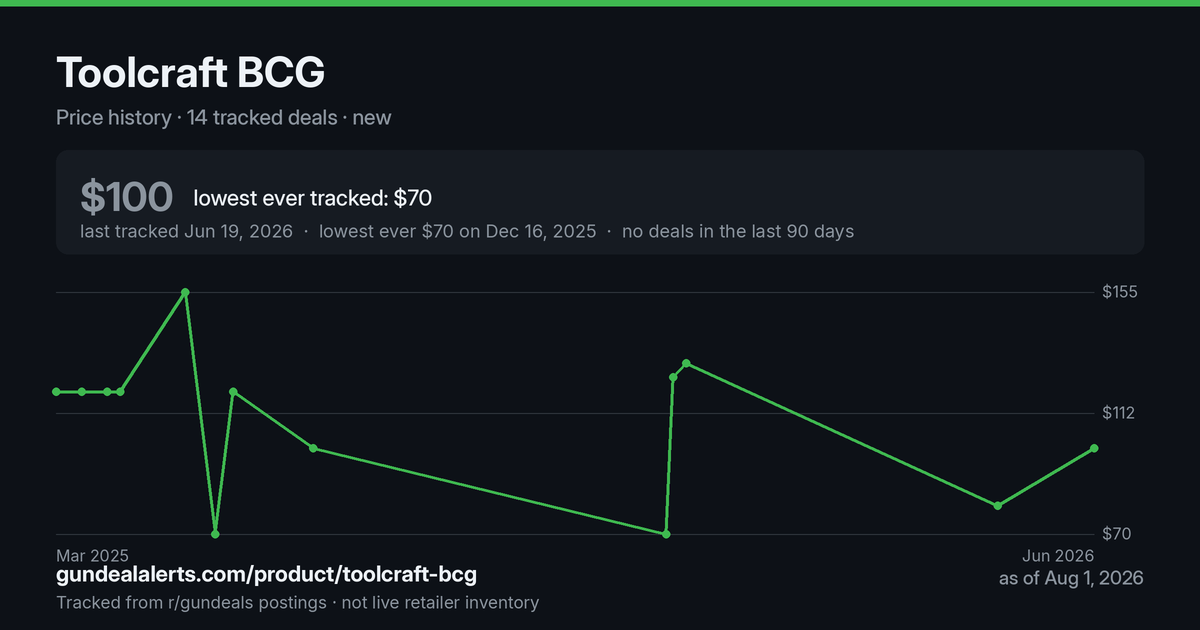Click the $70 axis label
1200x630 pixels.
coord(1117,534)
